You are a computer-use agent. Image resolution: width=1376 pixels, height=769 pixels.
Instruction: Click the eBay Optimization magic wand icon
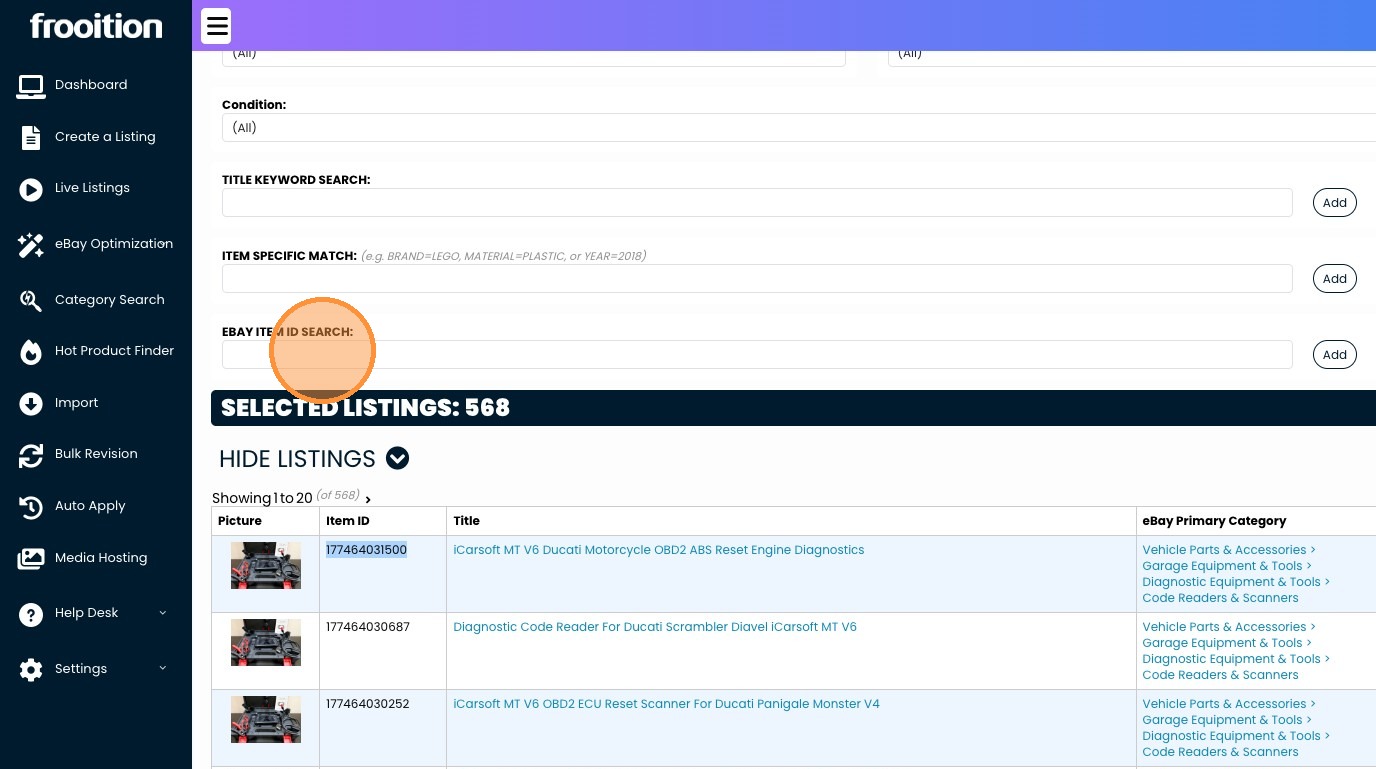point(31,245)
